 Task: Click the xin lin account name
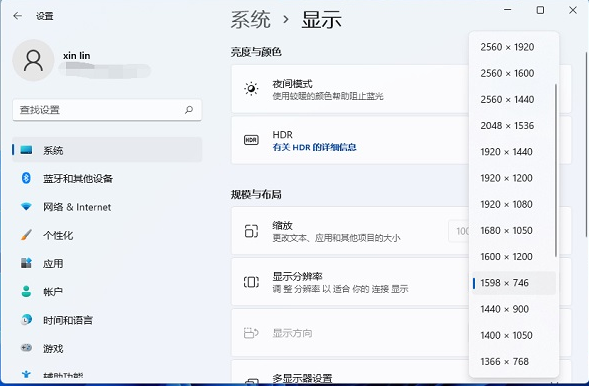[77, 56]
